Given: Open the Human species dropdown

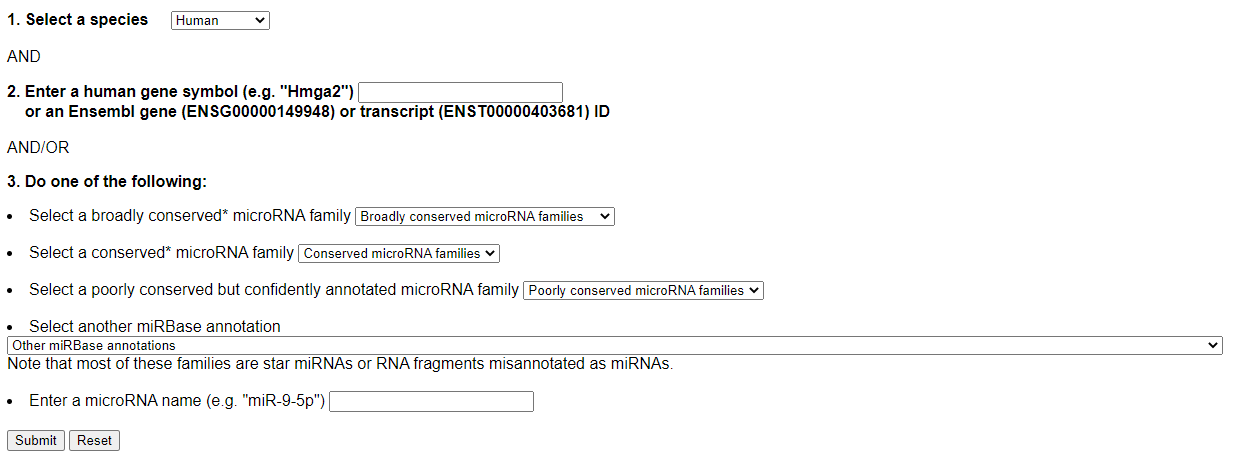Looking at the screenshot, I should (x=220, y=20).
